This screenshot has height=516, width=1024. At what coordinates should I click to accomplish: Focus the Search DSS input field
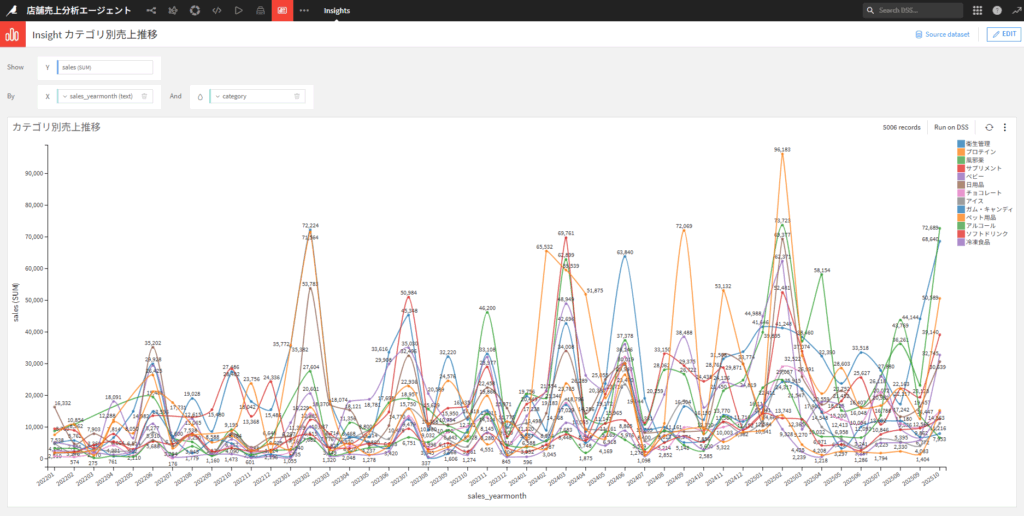tap(913, 10)
